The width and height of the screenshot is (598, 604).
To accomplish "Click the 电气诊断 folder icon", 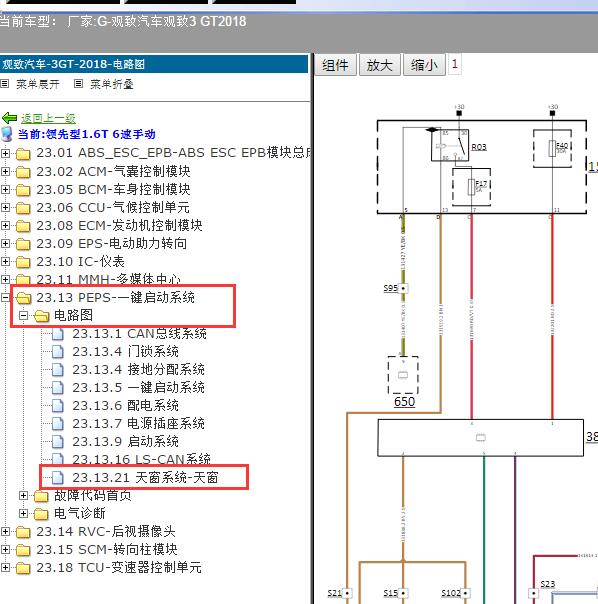I will pos(41,514).
